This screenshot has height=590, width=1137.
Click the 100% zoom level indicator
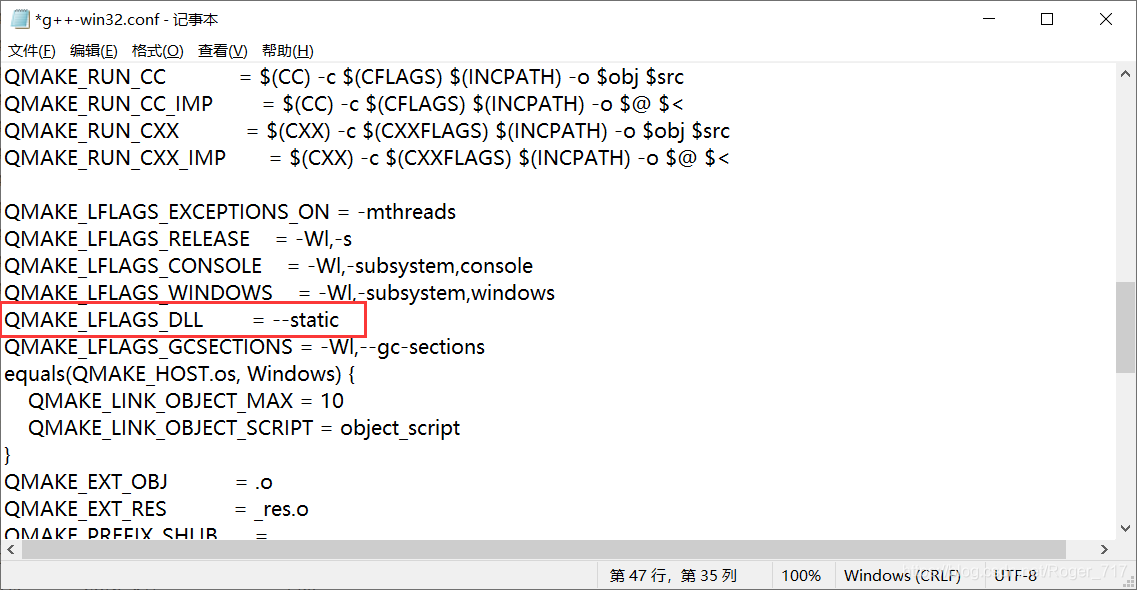pos(801,575)
